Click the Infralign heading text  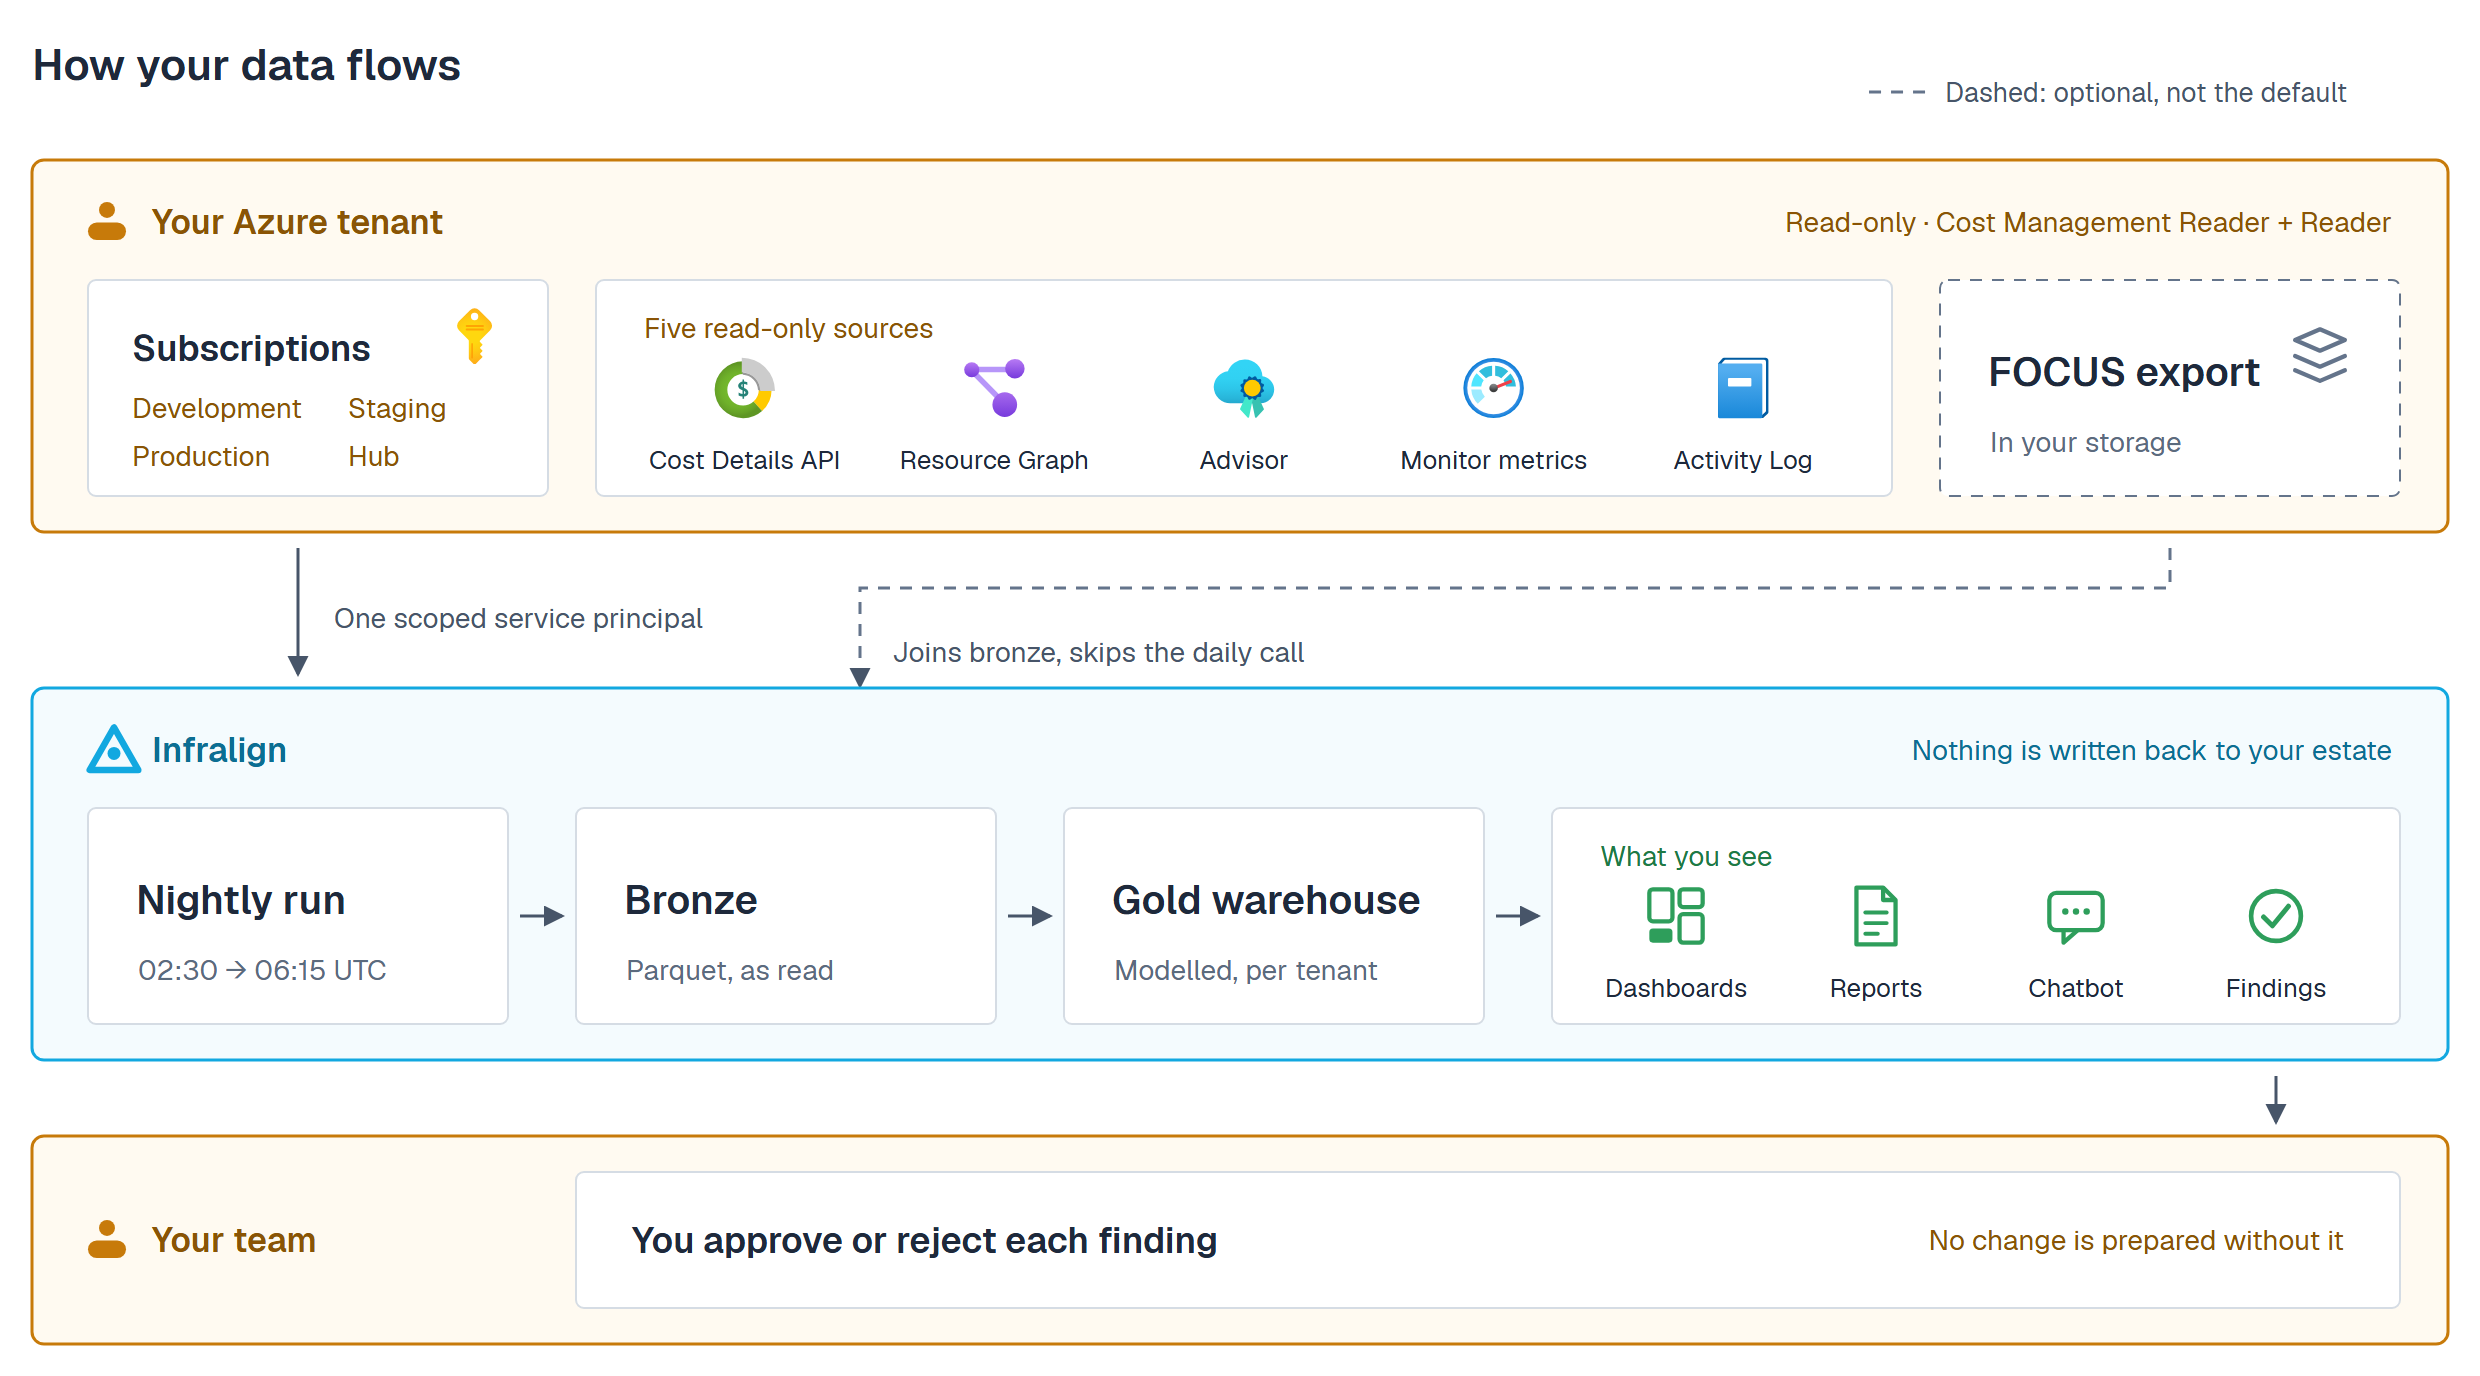click(219, 750)
